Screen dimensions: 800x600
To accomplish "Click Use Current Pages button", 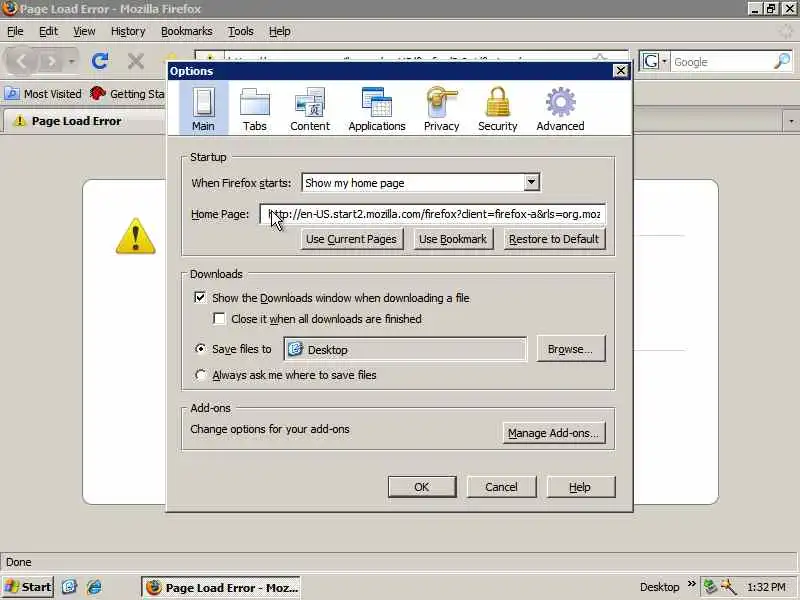I will [352, 239].
